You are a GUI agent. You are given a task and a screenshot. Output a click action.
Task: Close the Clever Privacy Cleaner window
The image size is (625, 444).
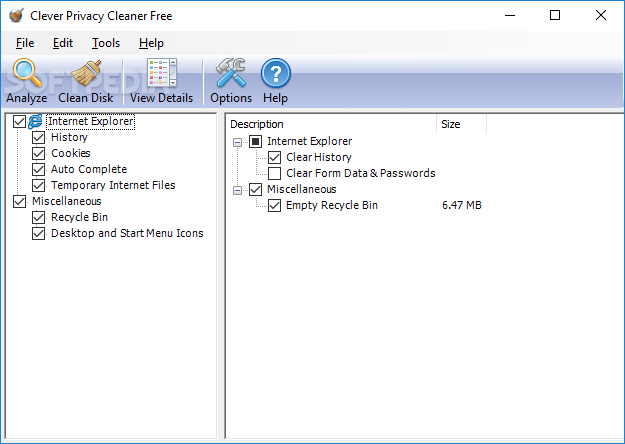601,16
